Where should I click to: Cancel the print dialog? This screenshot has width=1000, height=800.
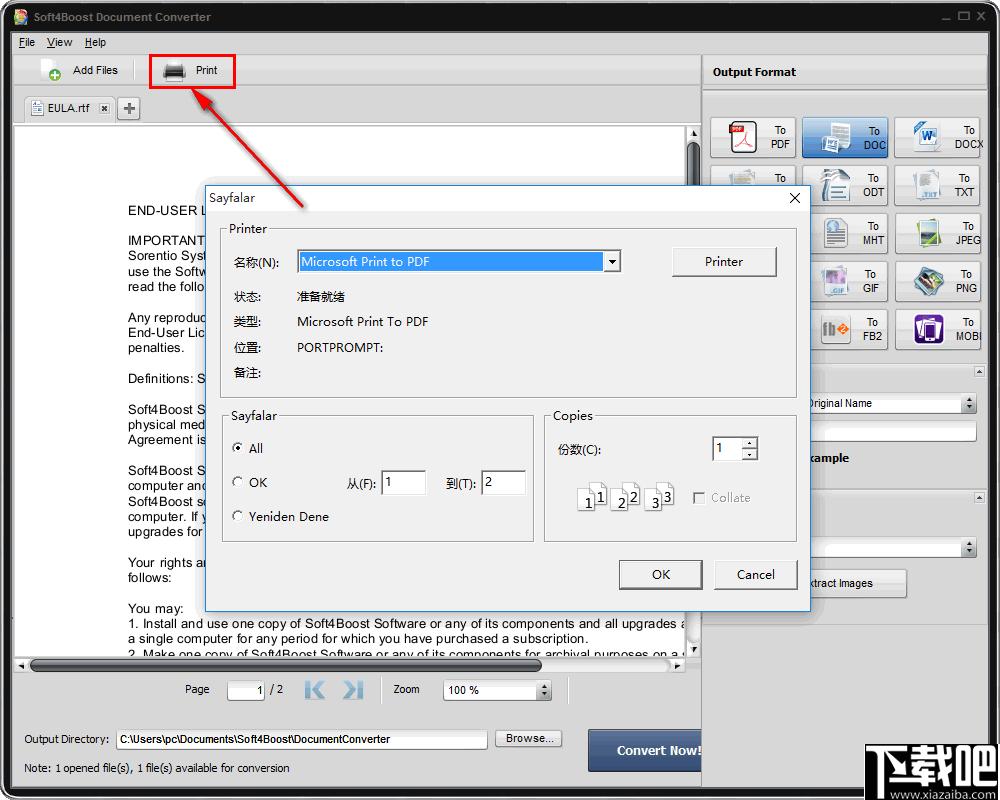(x=756, y=575)
